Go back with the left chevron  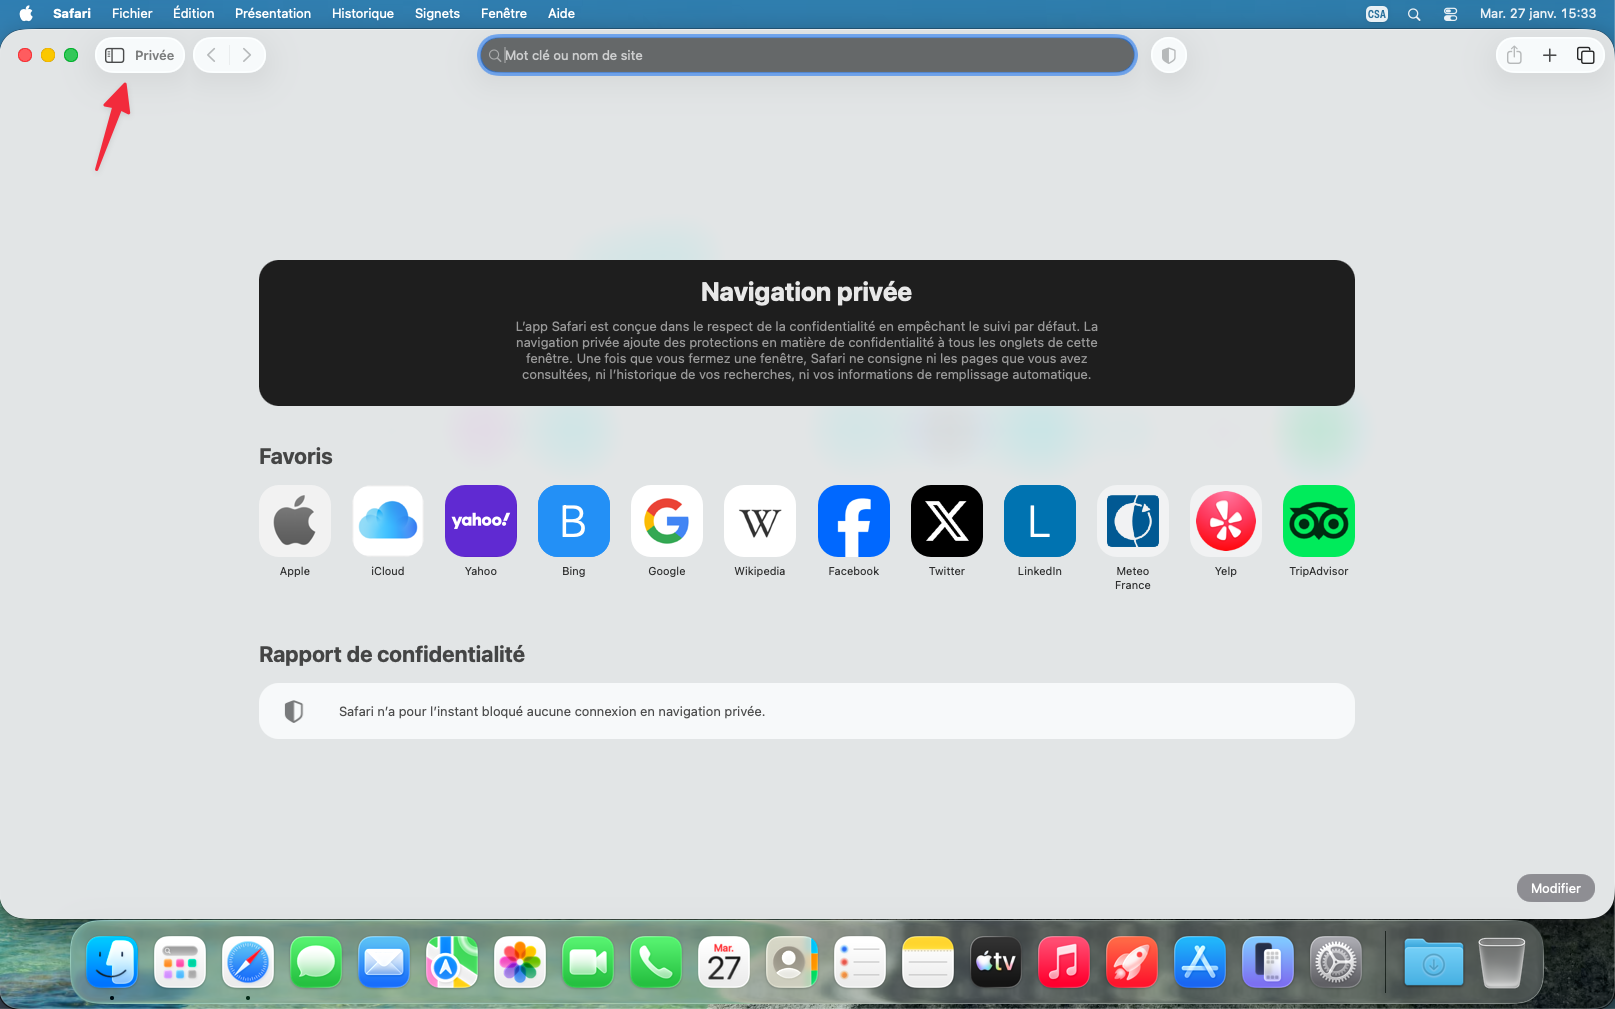click(212, 55)
